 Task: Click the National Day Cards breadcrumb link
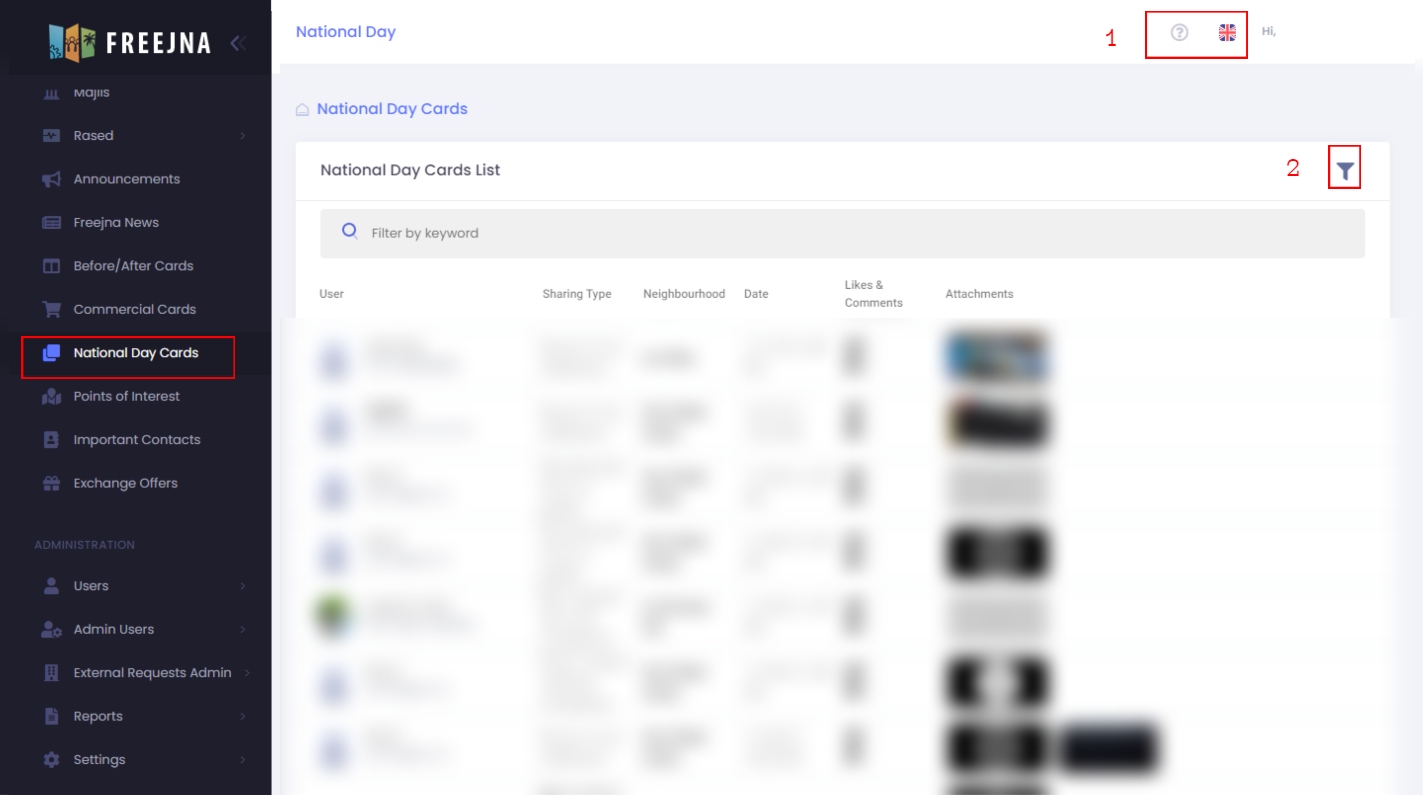pos(392,109)
